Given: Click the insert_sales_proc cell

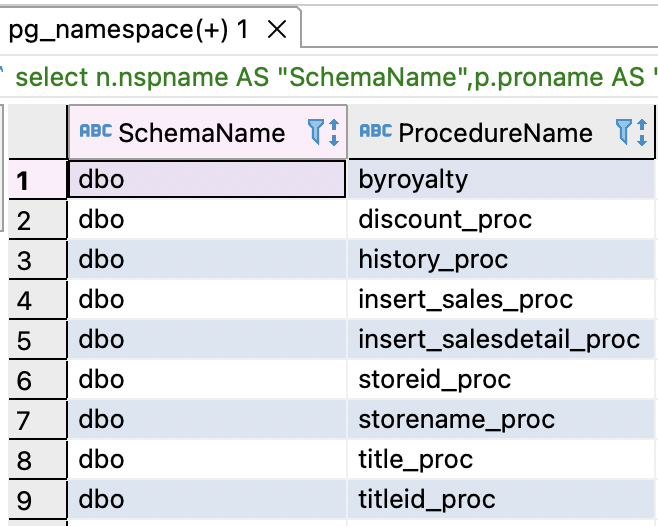Looking at the screenshot, I should pyautogui.click(x=501, y=299).
